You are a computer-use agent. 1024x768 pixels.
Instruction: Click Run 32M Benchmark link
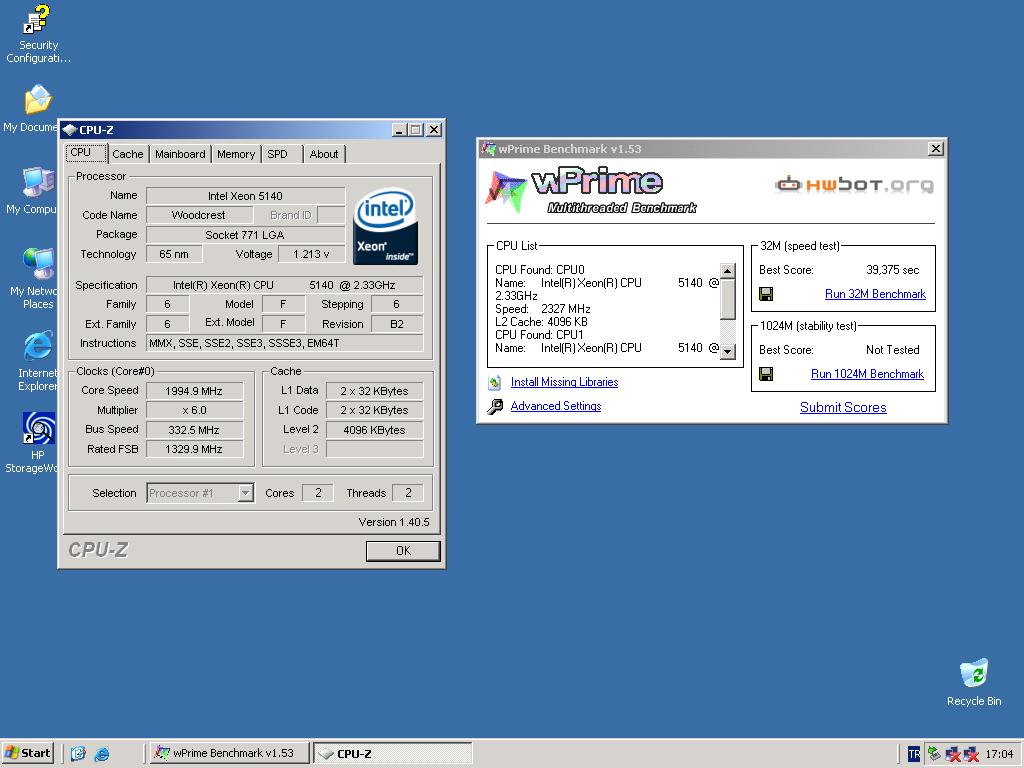pyautogui.click(x=875, y=294)
